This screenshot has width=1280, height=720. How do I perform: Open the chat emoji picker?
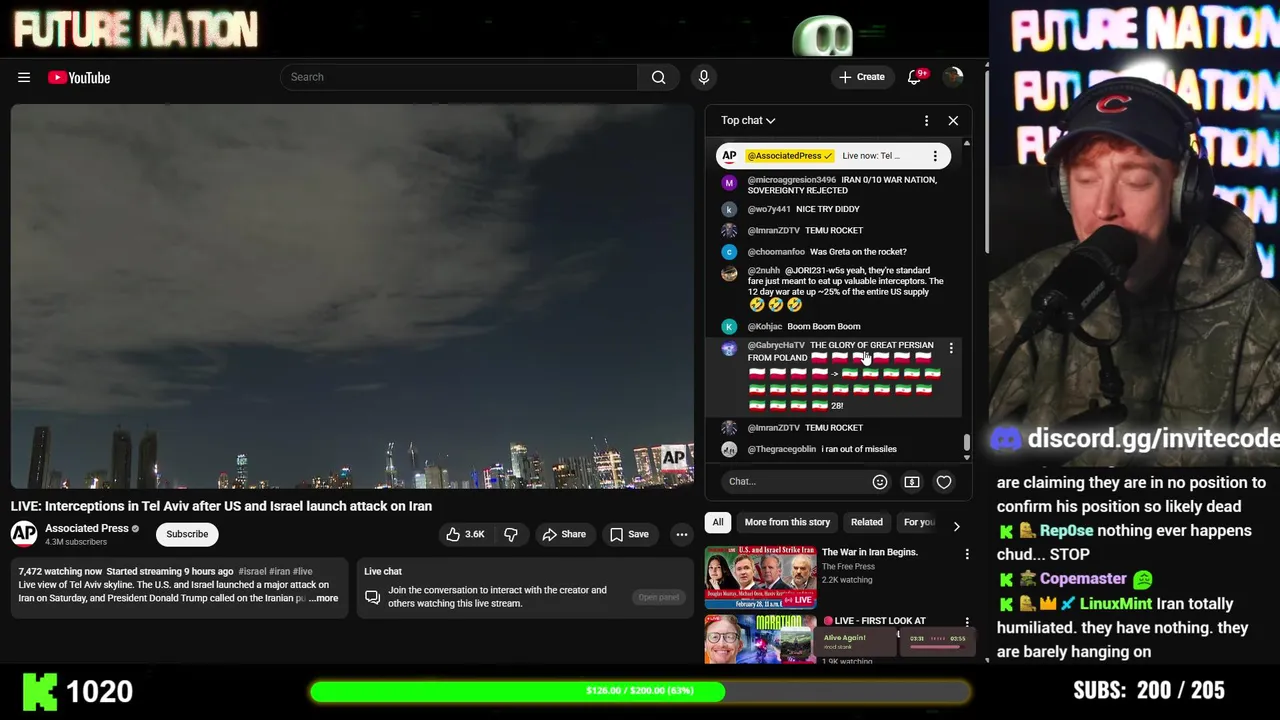(880, 482)
